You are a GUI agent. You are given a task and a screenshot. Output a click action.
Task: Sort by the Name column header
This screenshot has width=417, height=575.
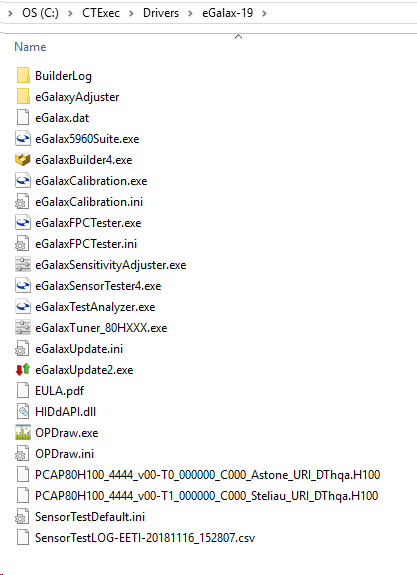(30, 47)
